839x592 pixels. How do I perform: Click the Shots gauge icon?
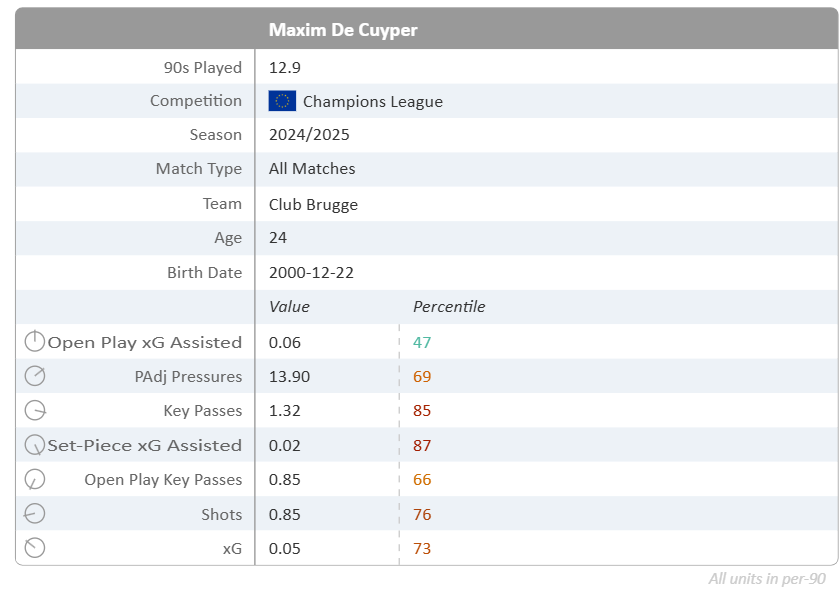coord(34,514)
